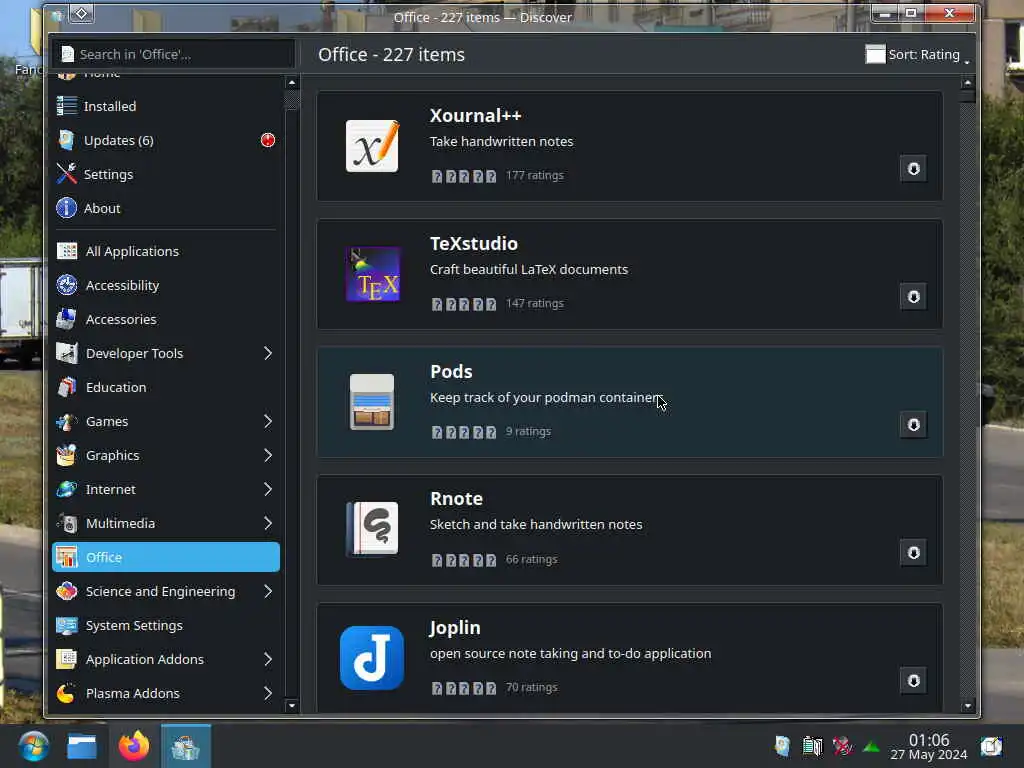Click the green triangle tray icon

coord(871,746)
